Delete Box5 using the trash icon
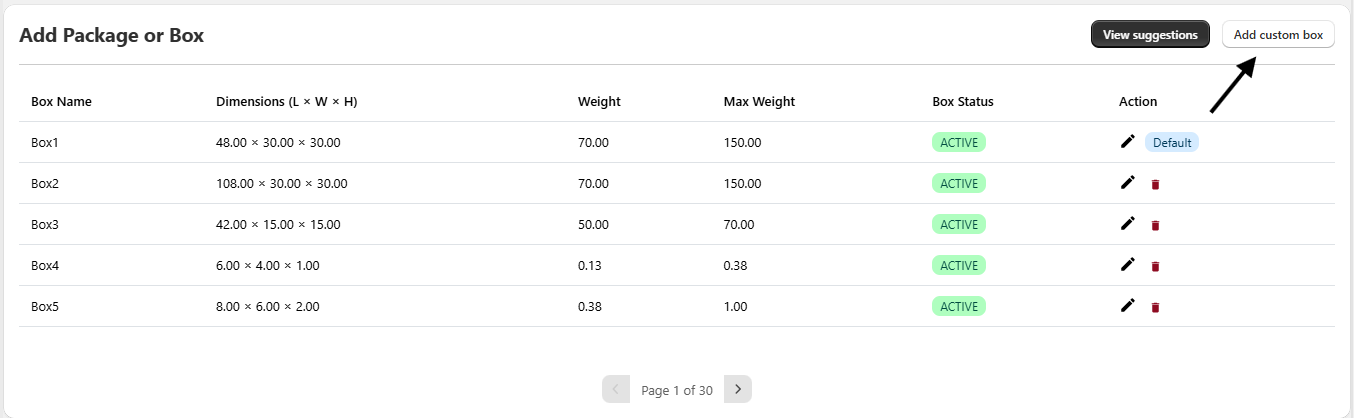 pos(1155,307)
